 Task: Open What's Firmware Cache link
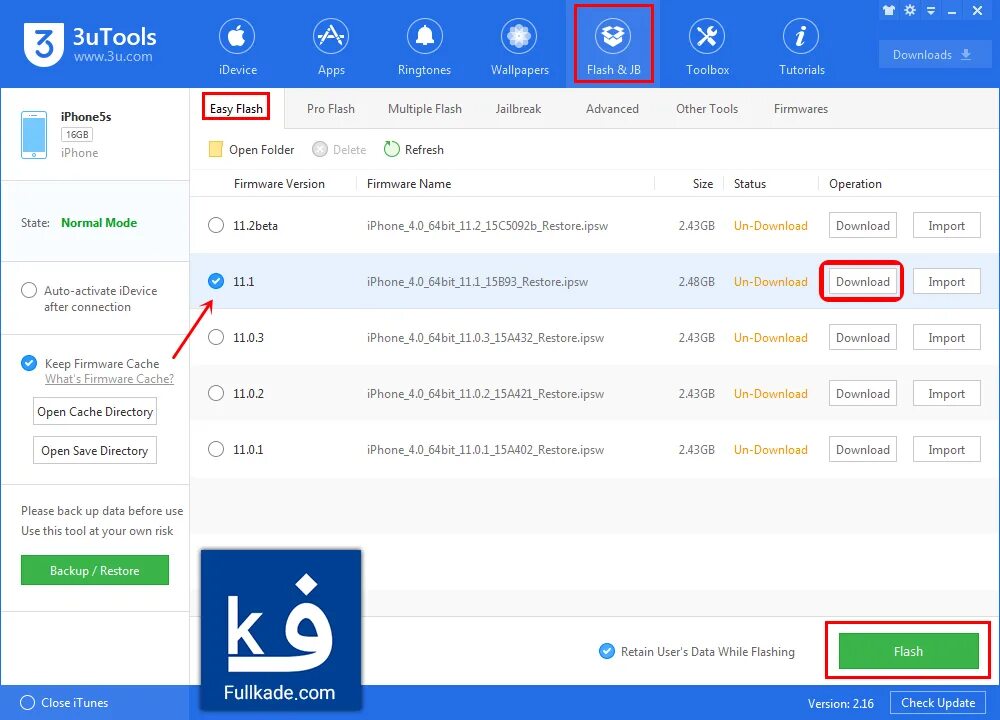pyautogui.click(x=109, y=379)
